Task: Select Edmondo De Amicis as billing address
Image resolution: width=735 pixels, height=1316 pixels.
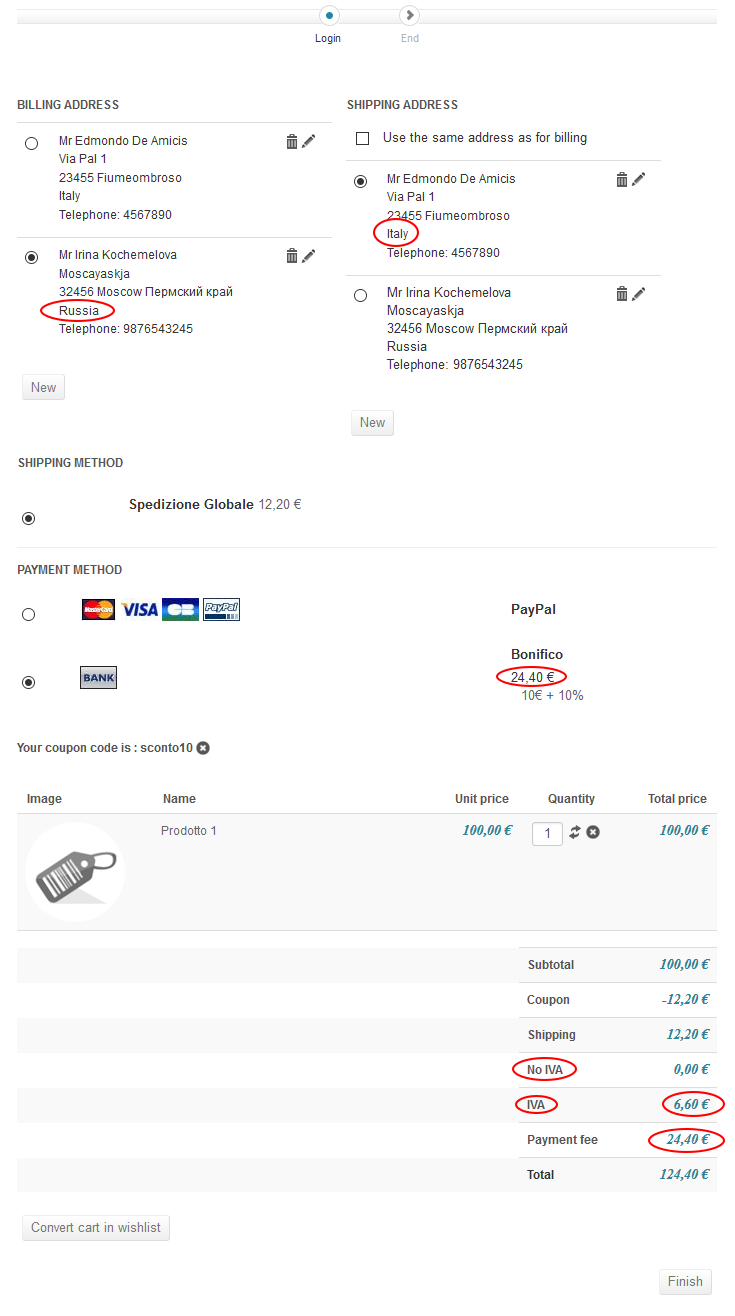Action: (32, 143)
